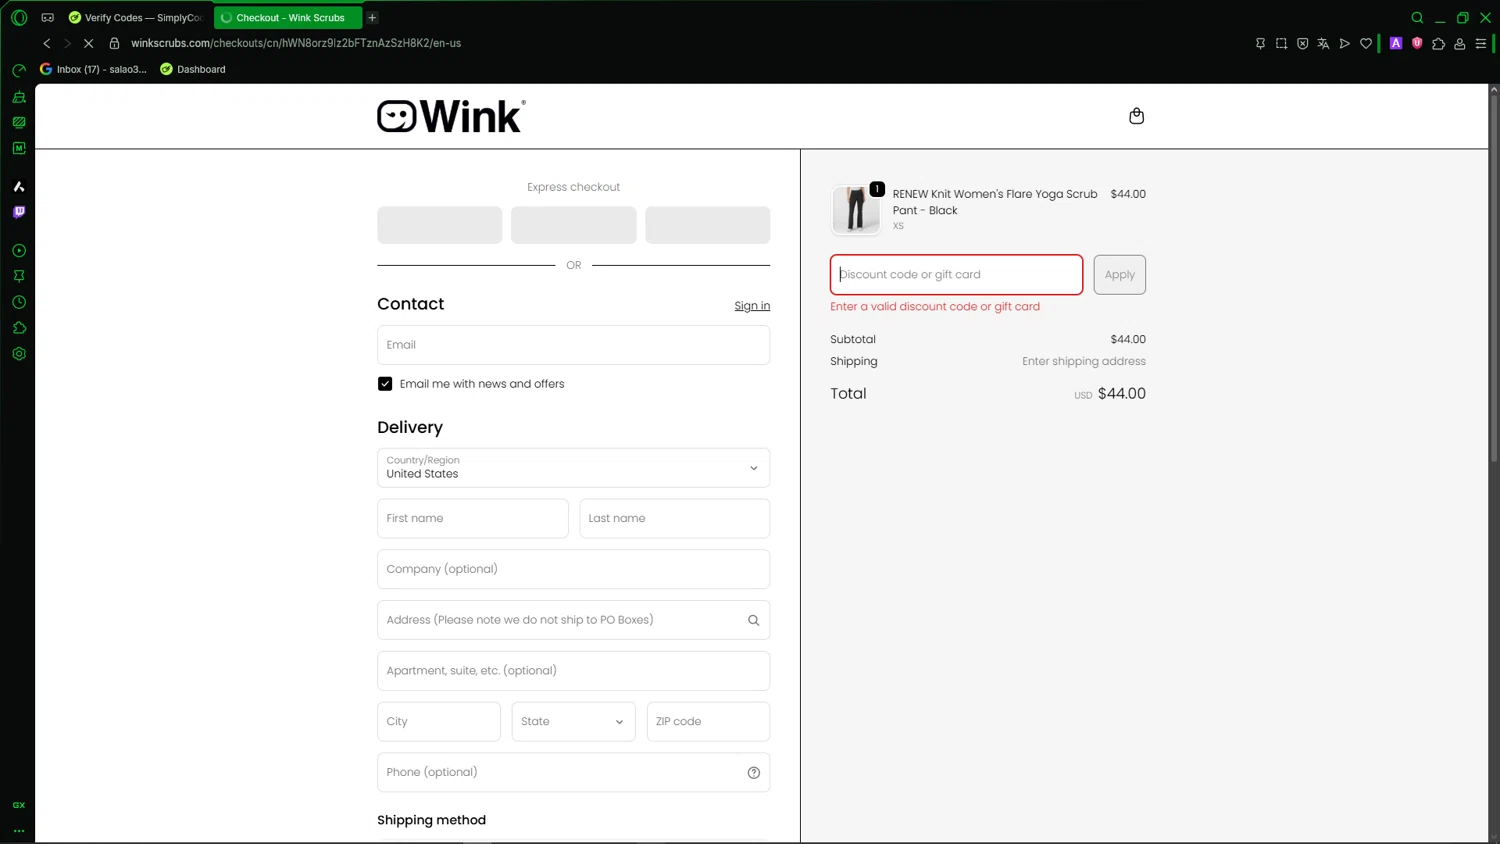The image size is (1500, 844).
Task: Open the Easy Setup sliders icon
Action: (1481, 44)
